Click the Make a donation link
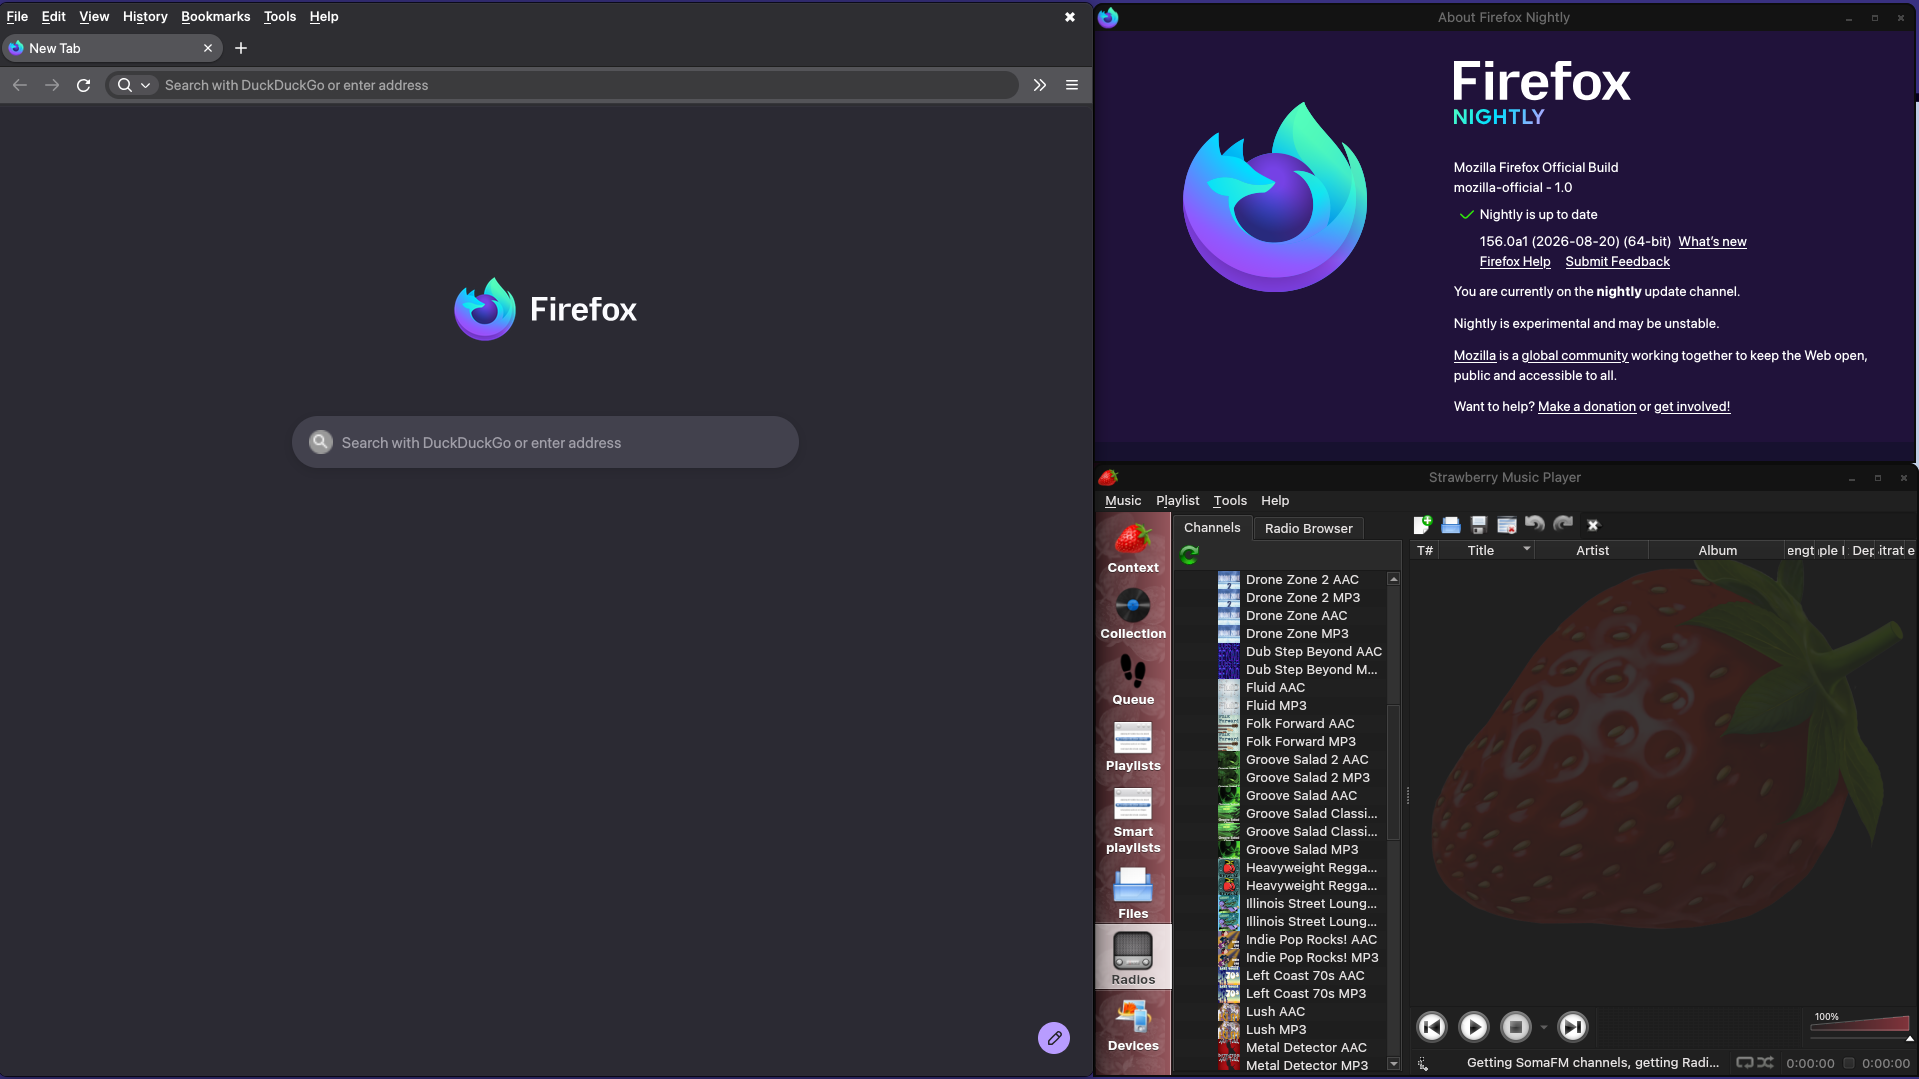 tap(1586, 406)
